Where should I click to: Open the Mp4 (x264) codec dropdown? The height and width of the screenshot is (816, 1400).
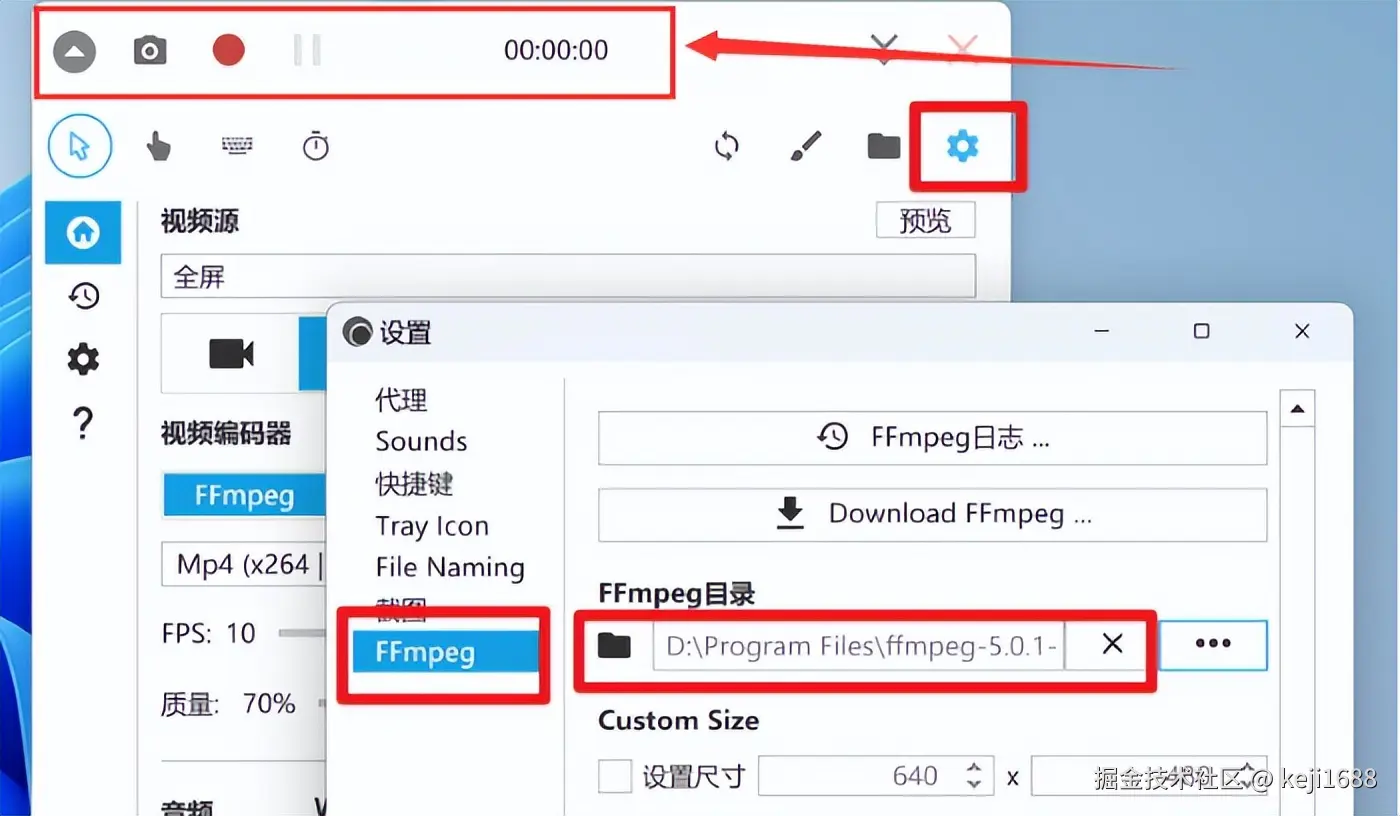click(244, 564)
